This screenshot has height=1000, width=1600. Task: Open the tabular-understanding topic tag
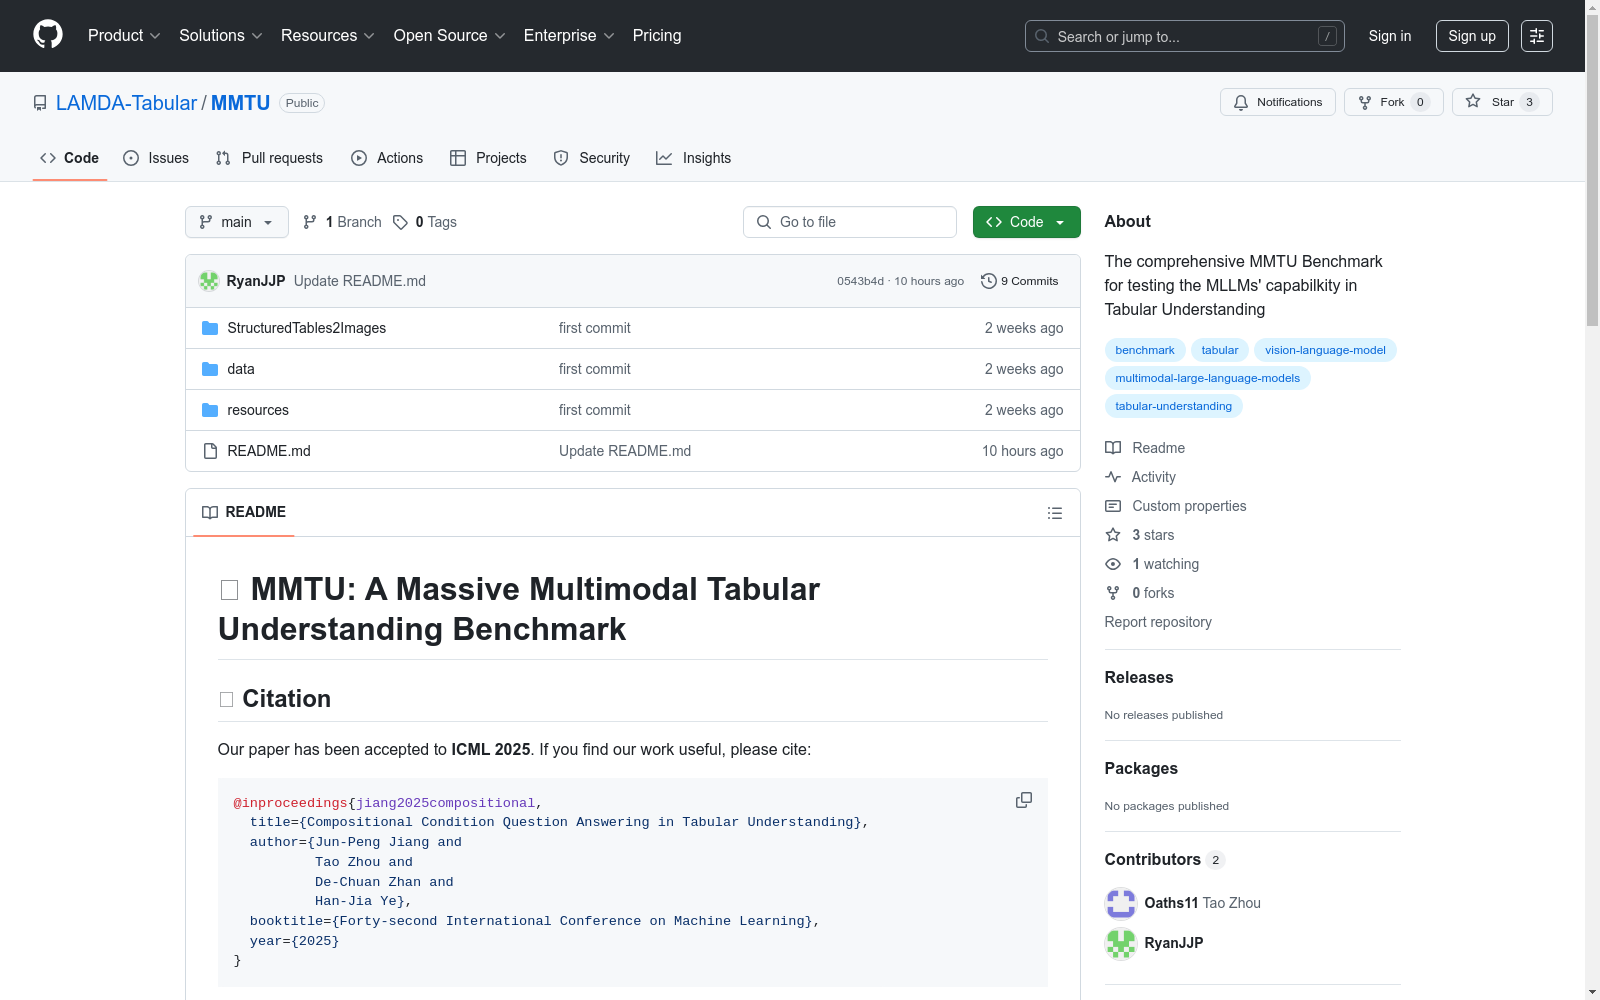(1173, 406)
